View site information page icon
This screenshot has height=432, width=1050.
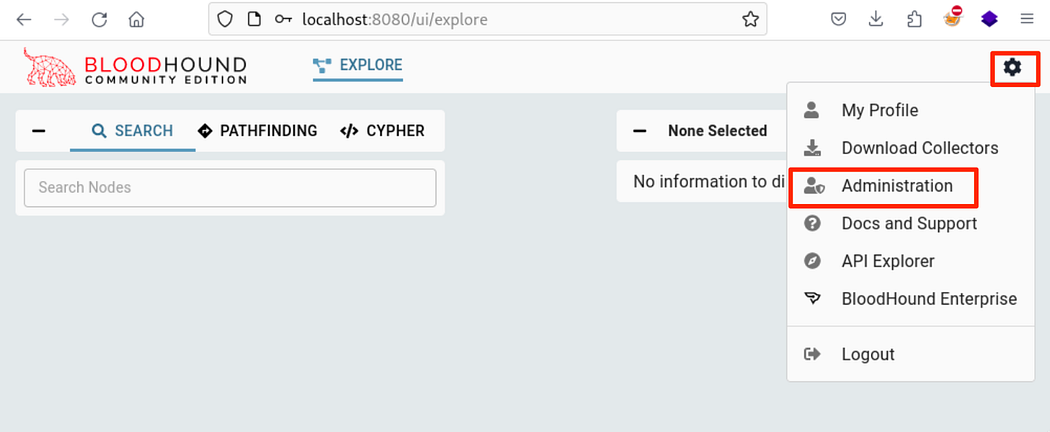pyautogui.click(x=254, y=19)
